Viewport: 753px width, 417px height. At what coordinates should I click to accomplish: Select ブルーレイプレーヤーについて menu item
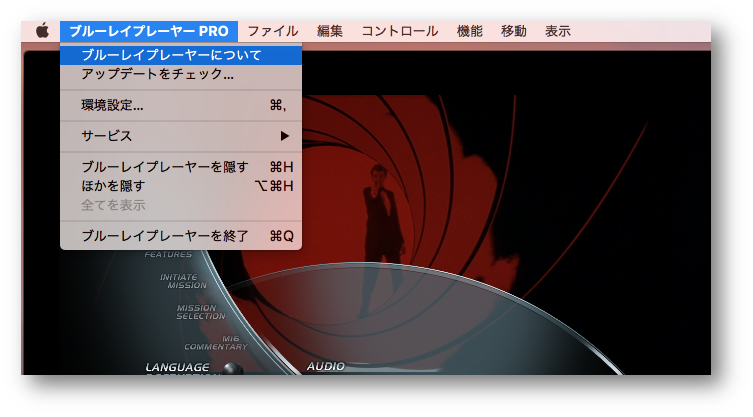tap(181, 55)
